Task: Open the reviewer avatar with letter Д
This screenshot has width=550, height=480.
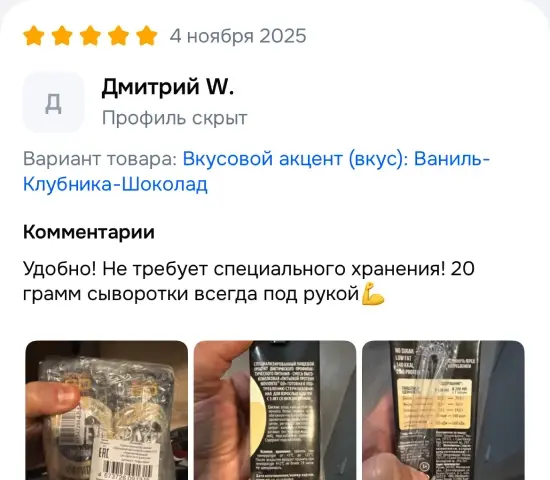Action: tap(53, 102)
